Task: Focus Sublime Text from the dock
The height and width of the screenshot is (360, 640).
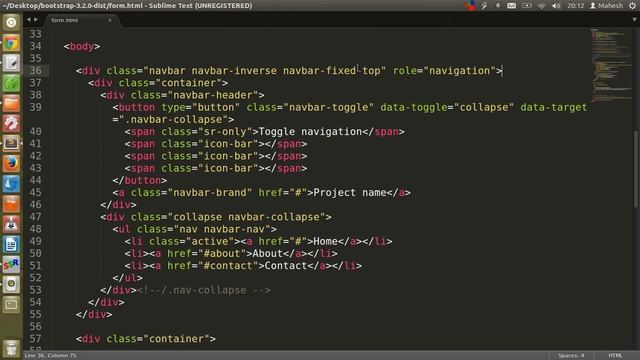Action: (x=11, y=143)
